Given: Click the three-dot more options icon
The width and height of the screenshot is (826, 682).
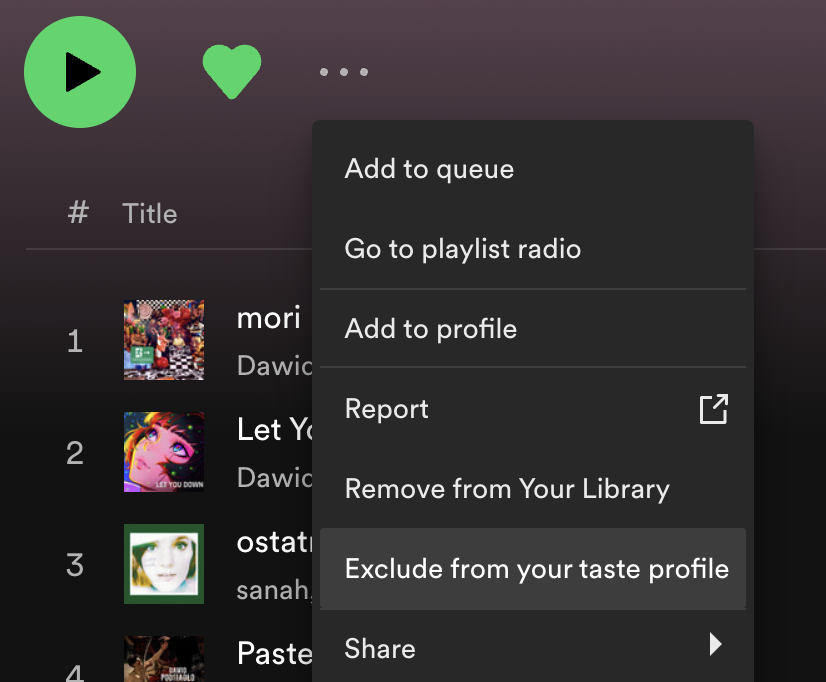Looking at the screenshot, I should (x=344, y=72).
